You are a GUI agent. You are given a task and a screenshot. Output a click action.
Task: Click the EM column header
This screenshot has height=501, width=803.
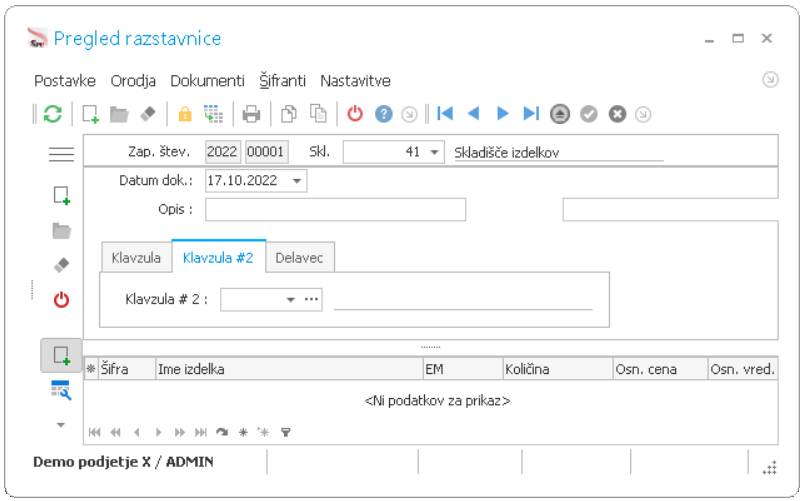click(x=463, y=369)
